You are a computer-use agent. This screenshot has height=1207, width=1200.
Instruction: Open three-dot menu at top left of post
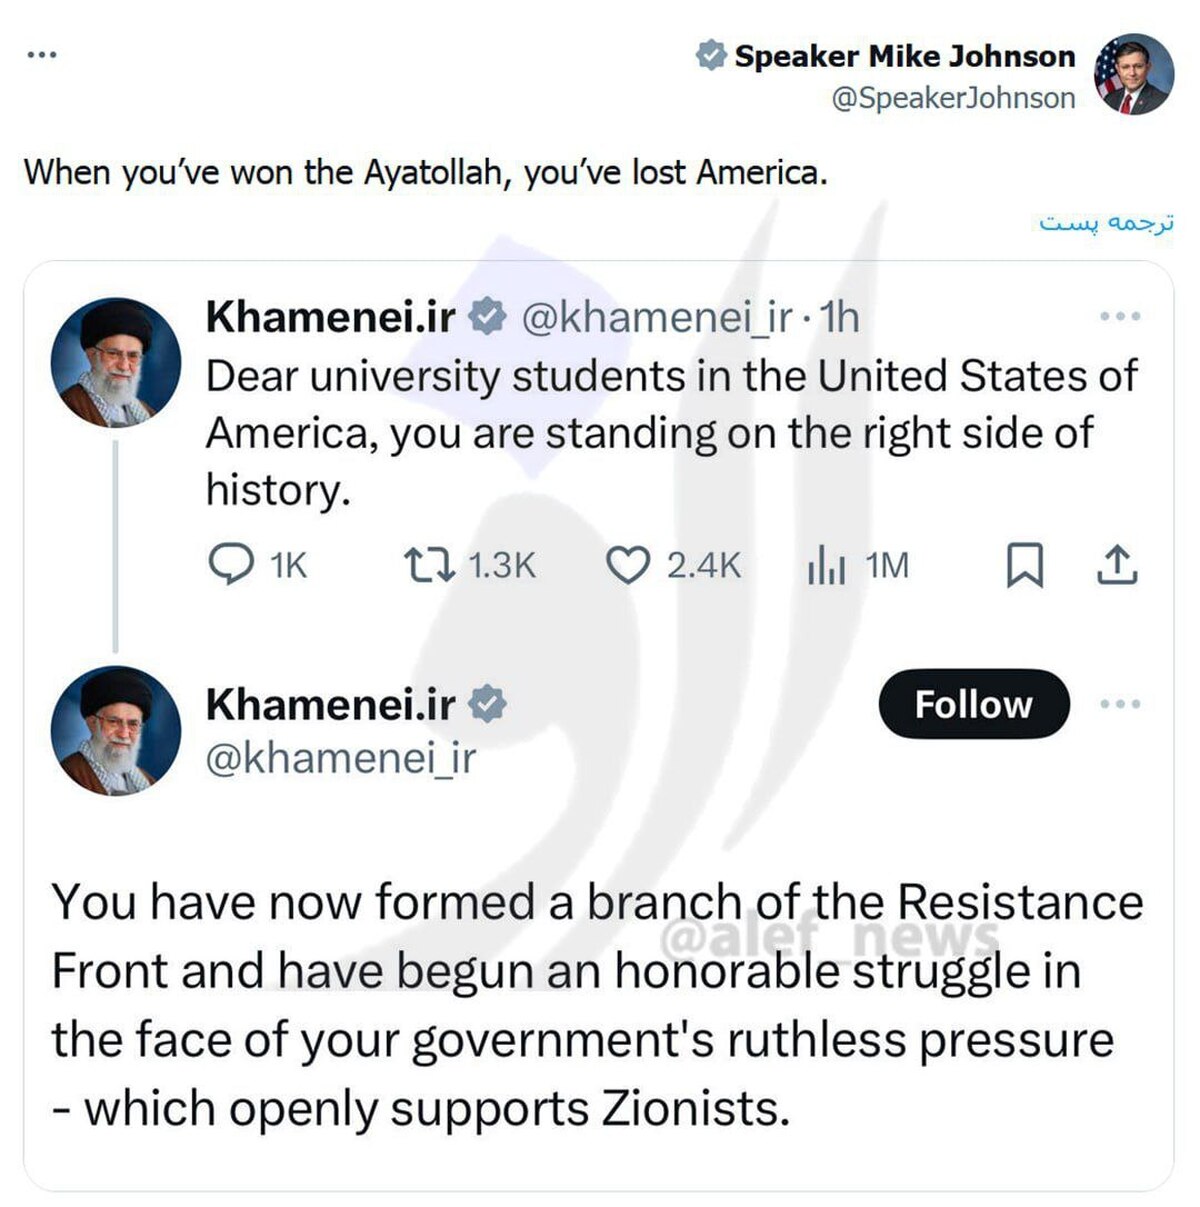click(x=42, y=55)
